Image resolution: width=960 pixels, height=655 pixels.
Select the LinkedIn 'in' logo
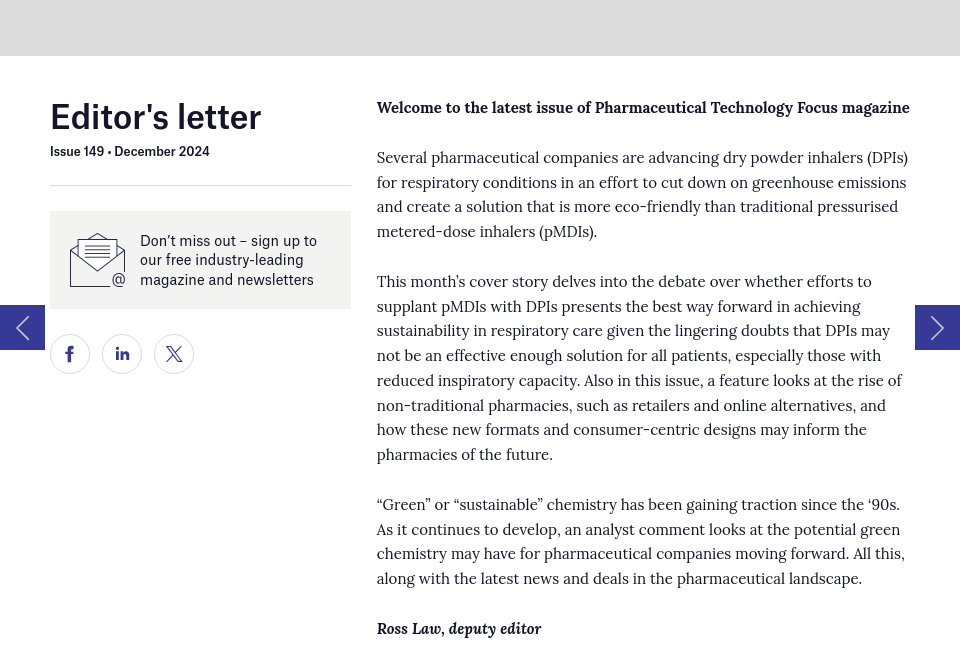pos(122,354)
